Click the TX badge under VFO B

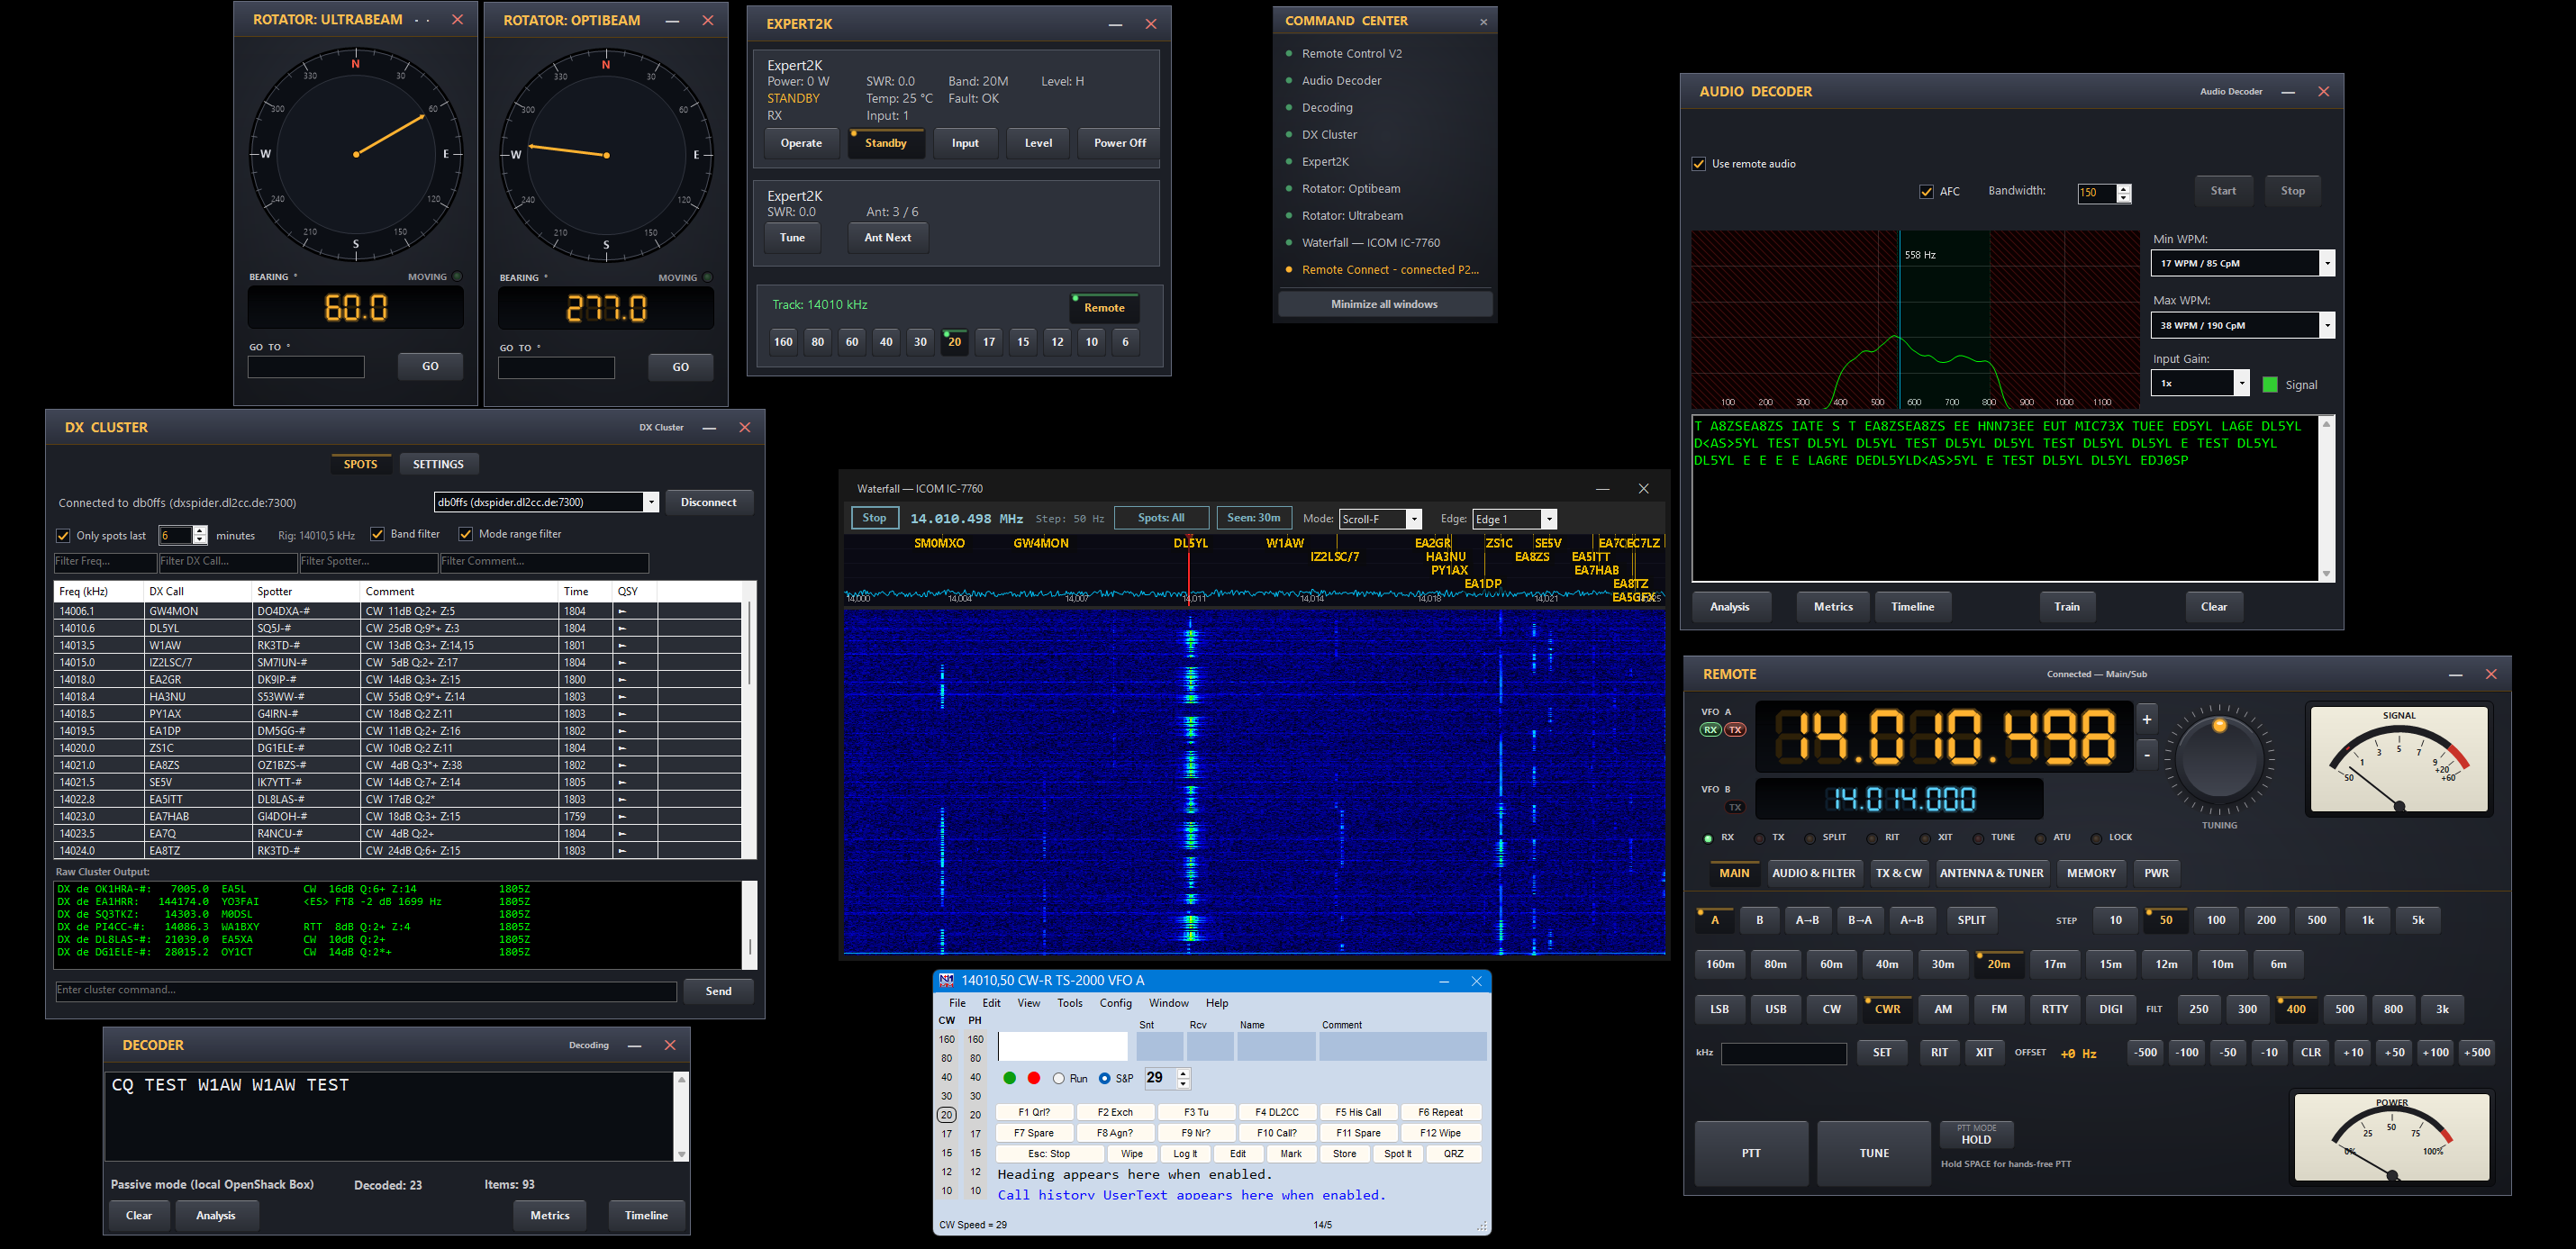(1735, 807)
